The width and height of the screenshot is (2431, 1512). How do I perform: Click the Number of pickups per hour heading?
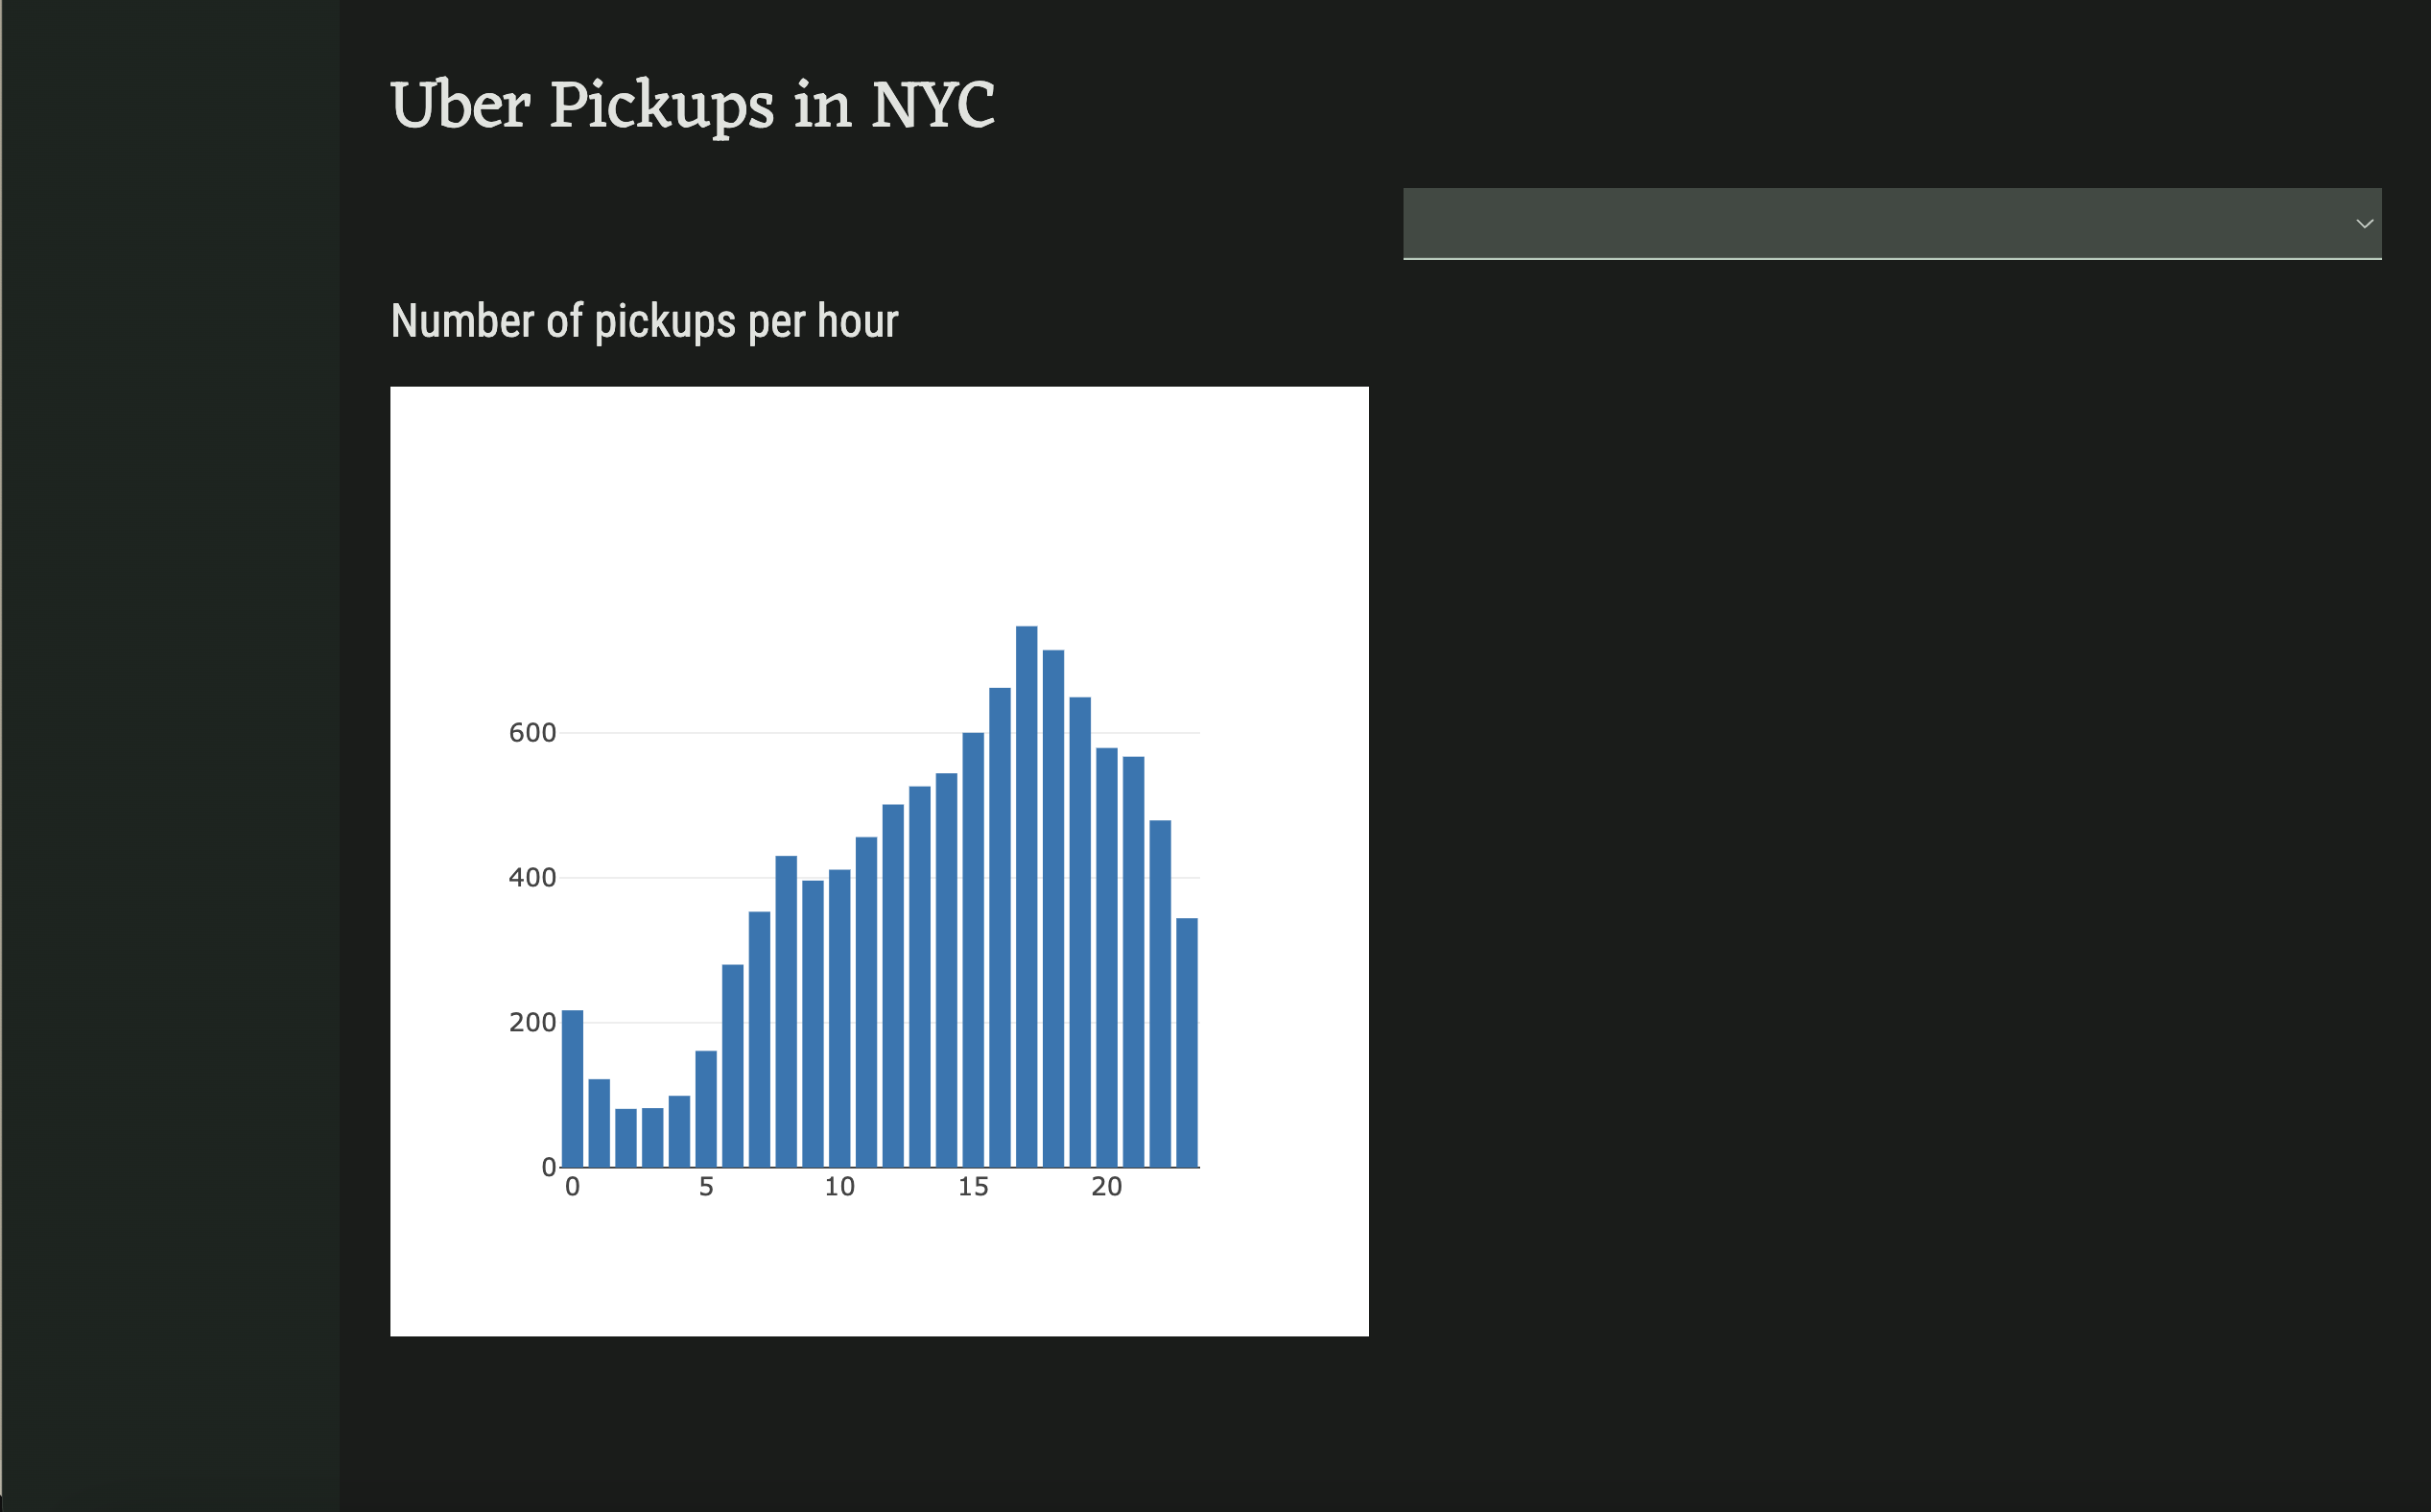pos(644,320)
